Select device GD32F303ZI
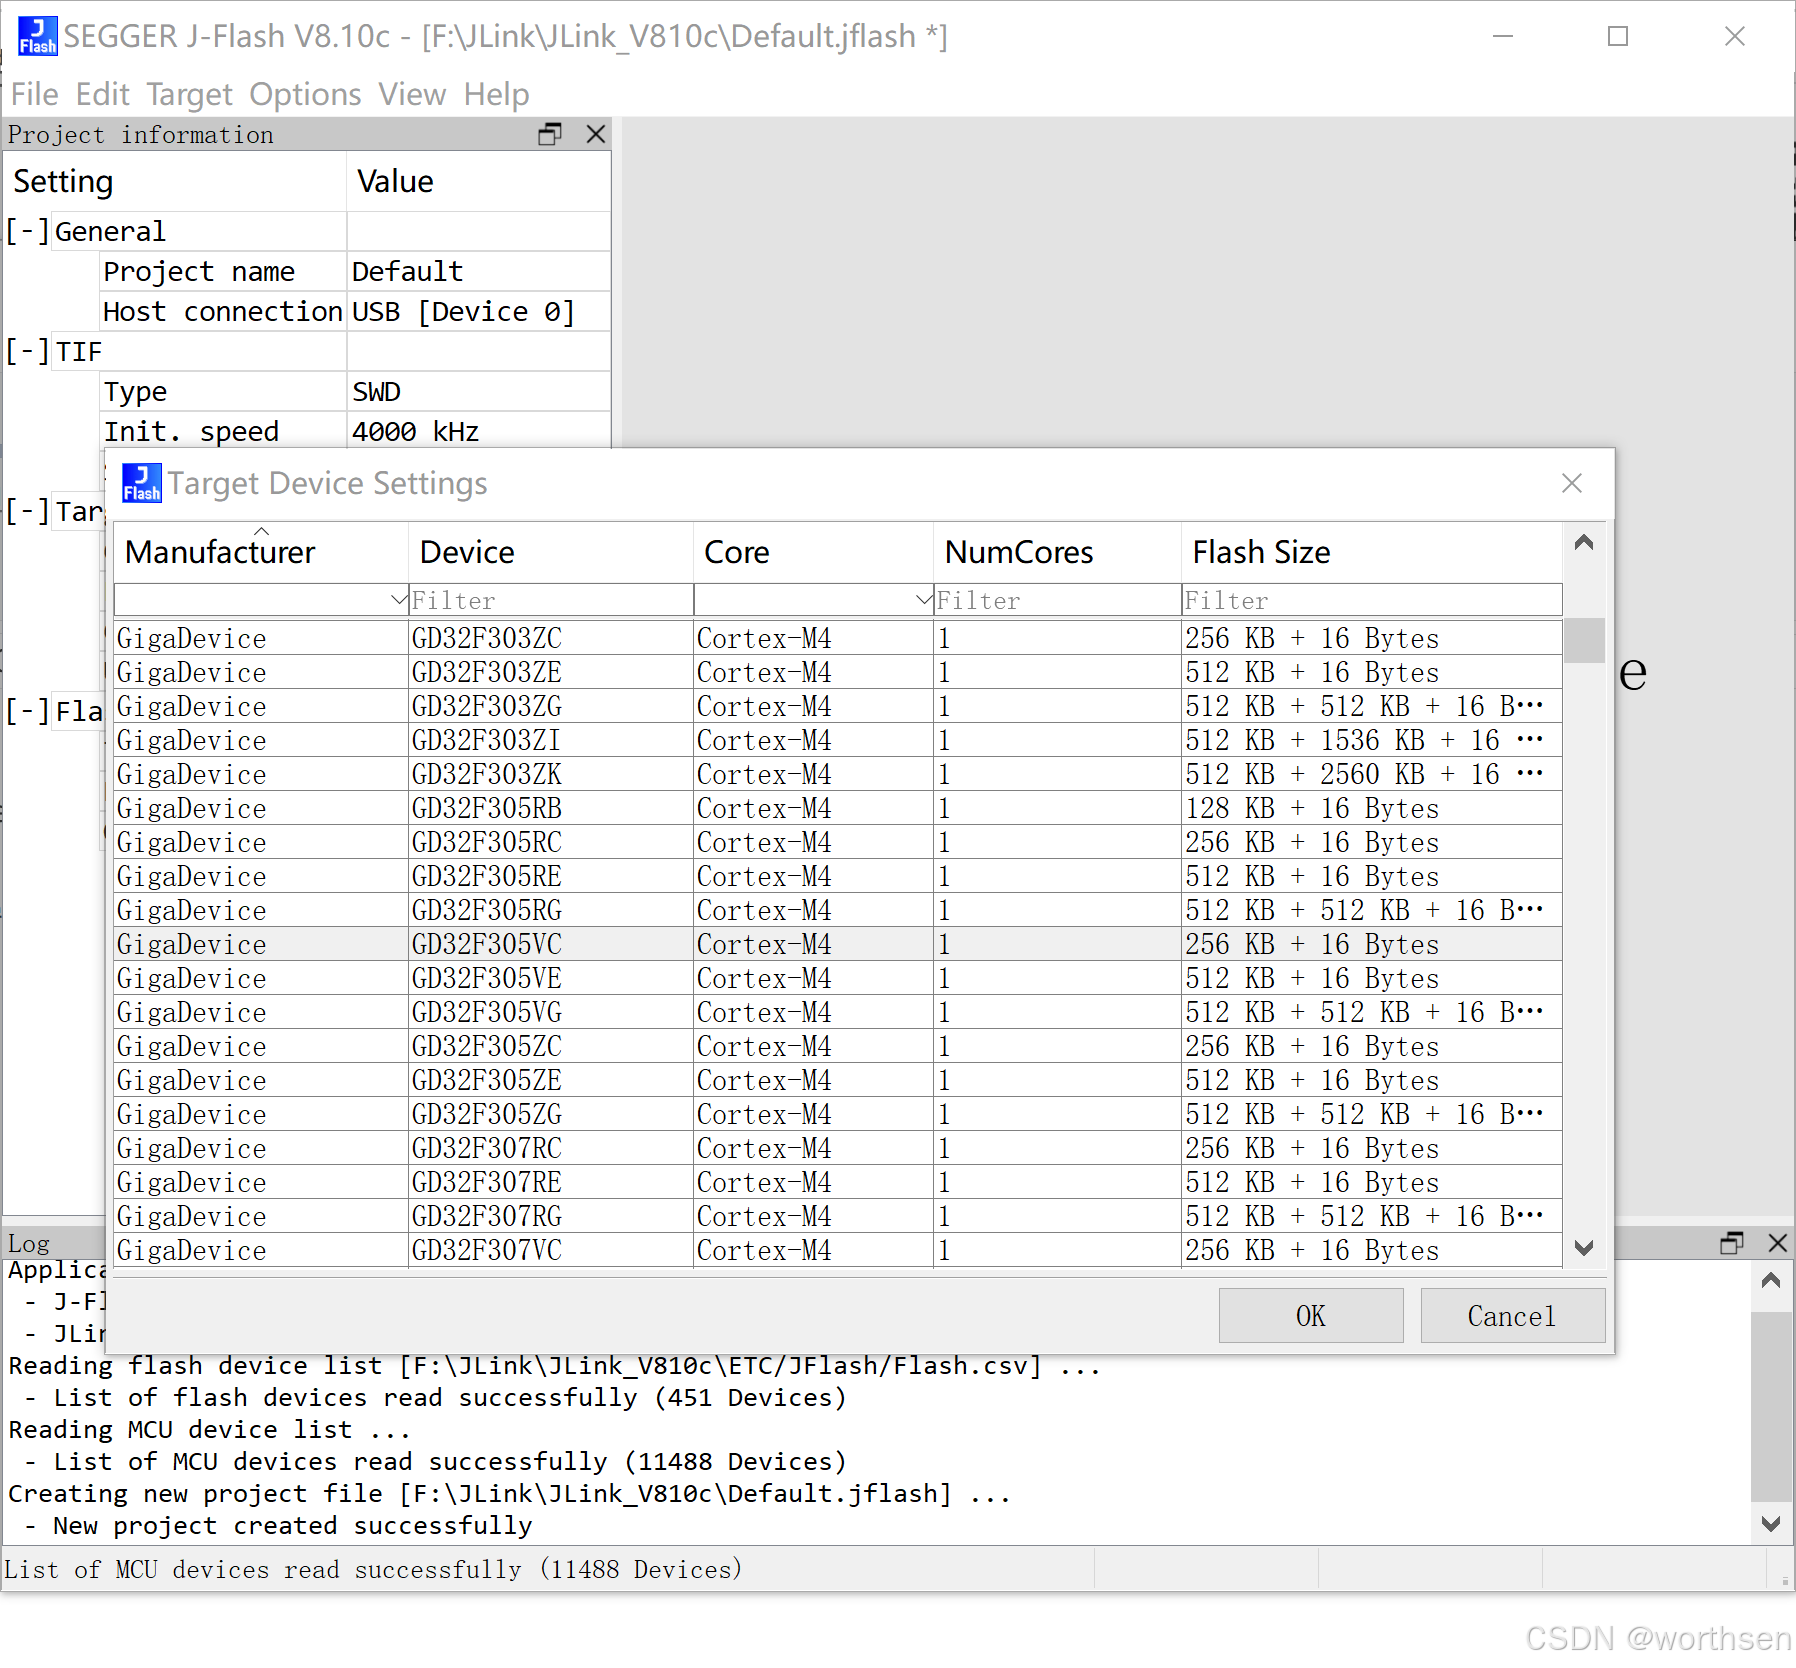This screenshot has height=1668, width=1796. [x=838, y=740]
